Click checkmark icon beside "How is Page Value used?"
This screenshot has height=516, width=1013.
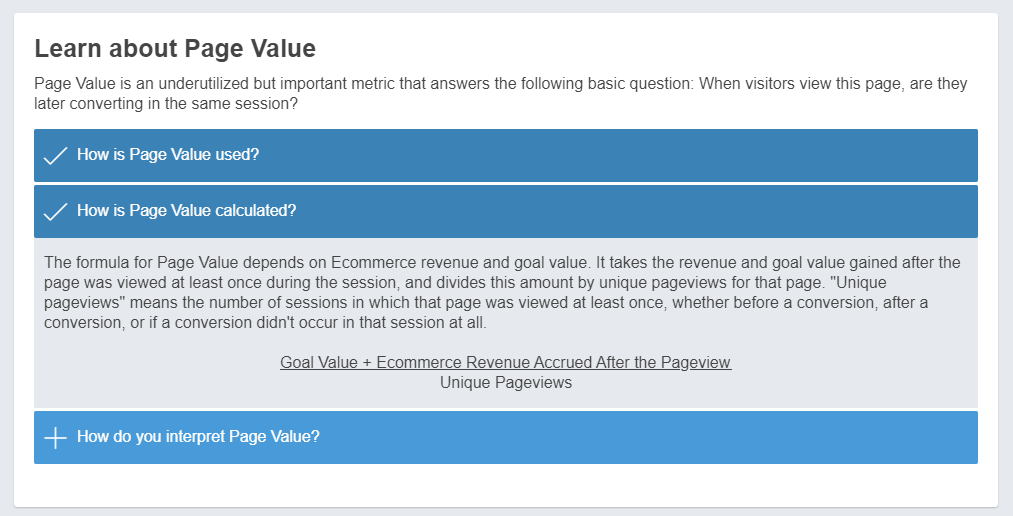(x=56, y=156)
